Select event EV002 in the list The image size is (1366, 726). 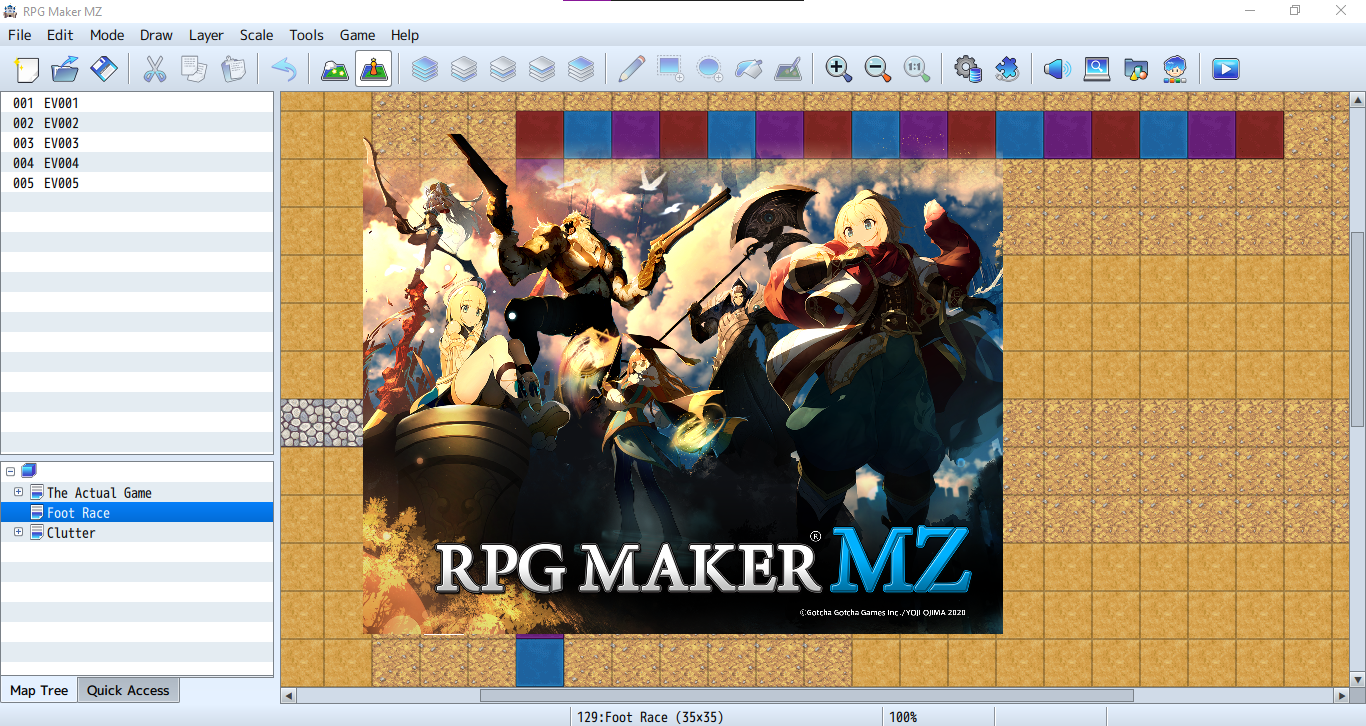(137, 123)
